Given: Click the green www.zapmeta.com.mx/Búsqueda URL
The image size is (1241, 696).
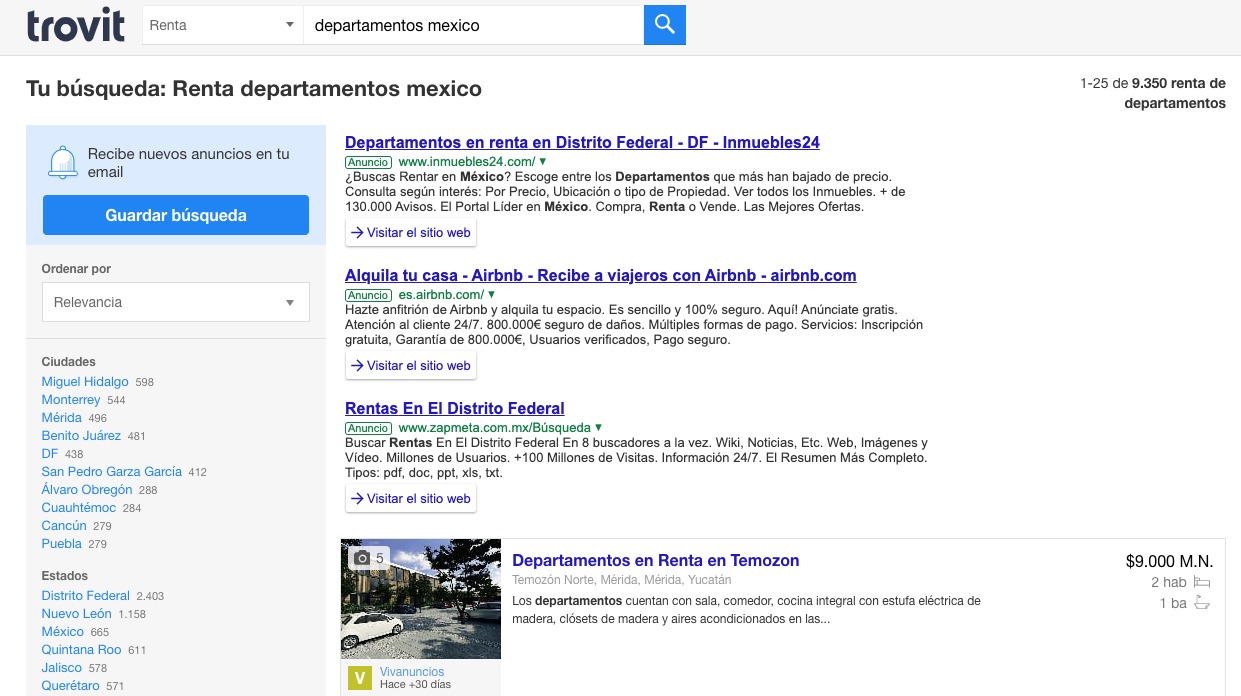Looking at the screenshot, I should [x=495, y=427].
